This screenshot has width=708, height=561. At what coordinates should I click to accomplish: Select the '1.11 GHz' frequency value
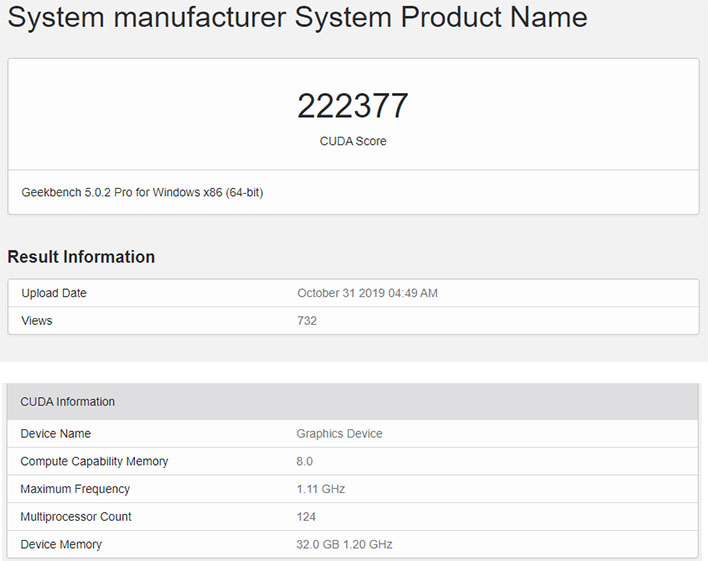(x=321, y=489)
